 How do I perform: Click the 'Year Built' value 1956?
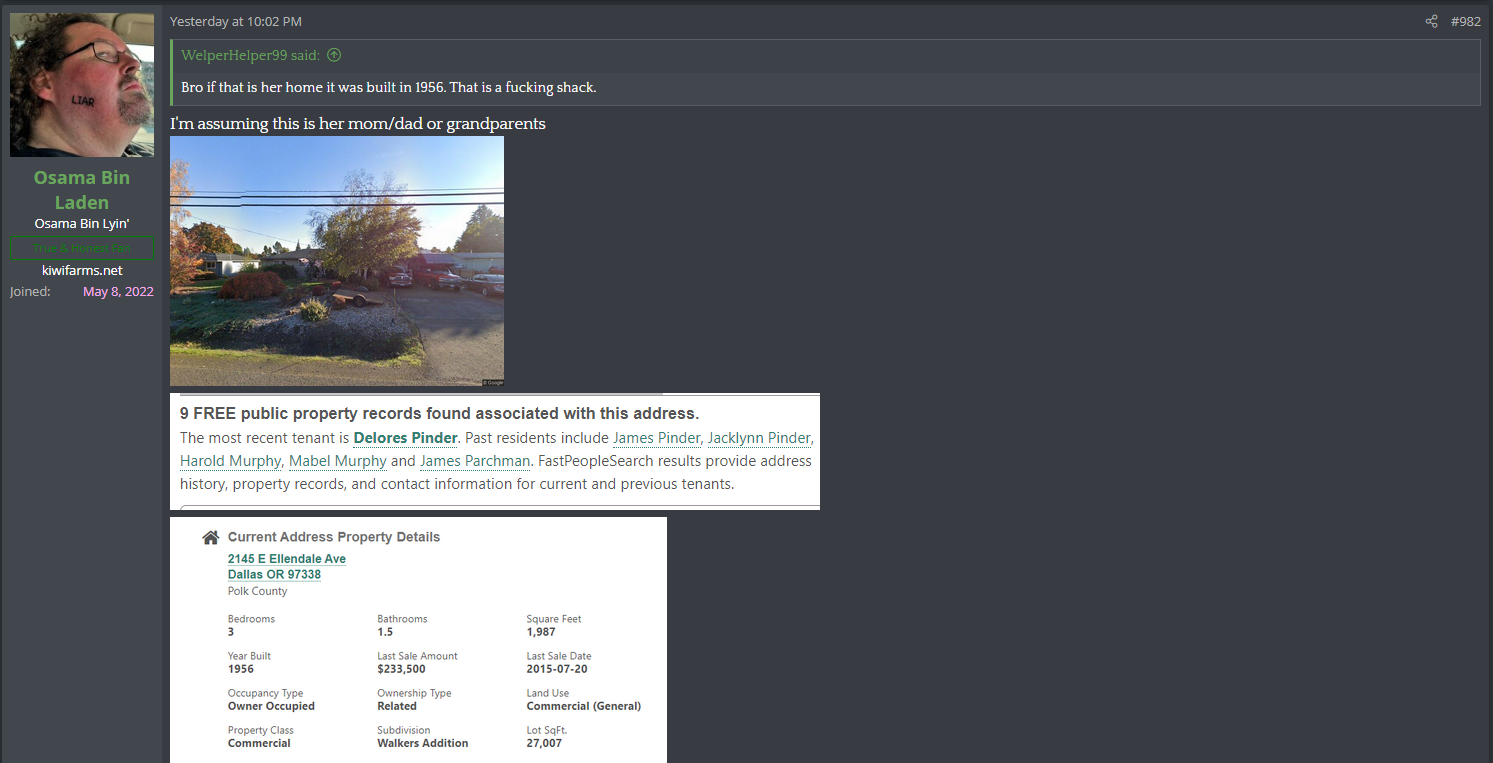241,669
